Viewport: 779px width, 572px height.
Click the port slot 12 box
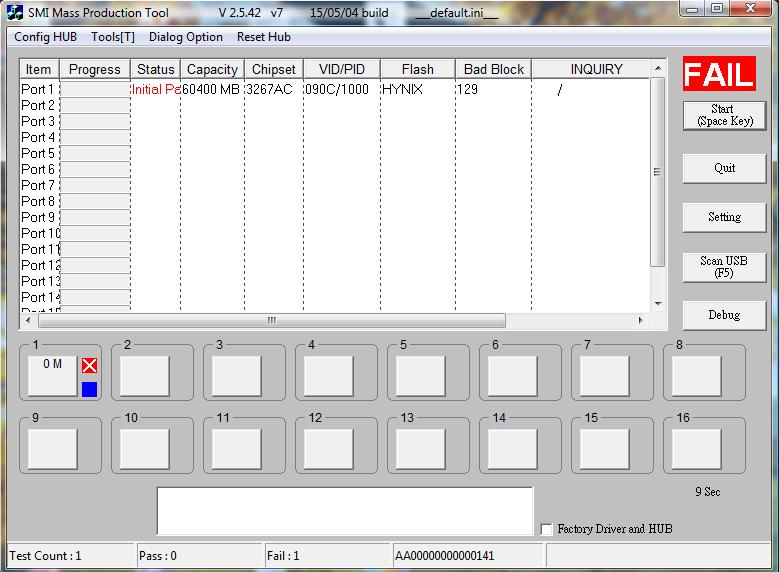click(328, 449)
